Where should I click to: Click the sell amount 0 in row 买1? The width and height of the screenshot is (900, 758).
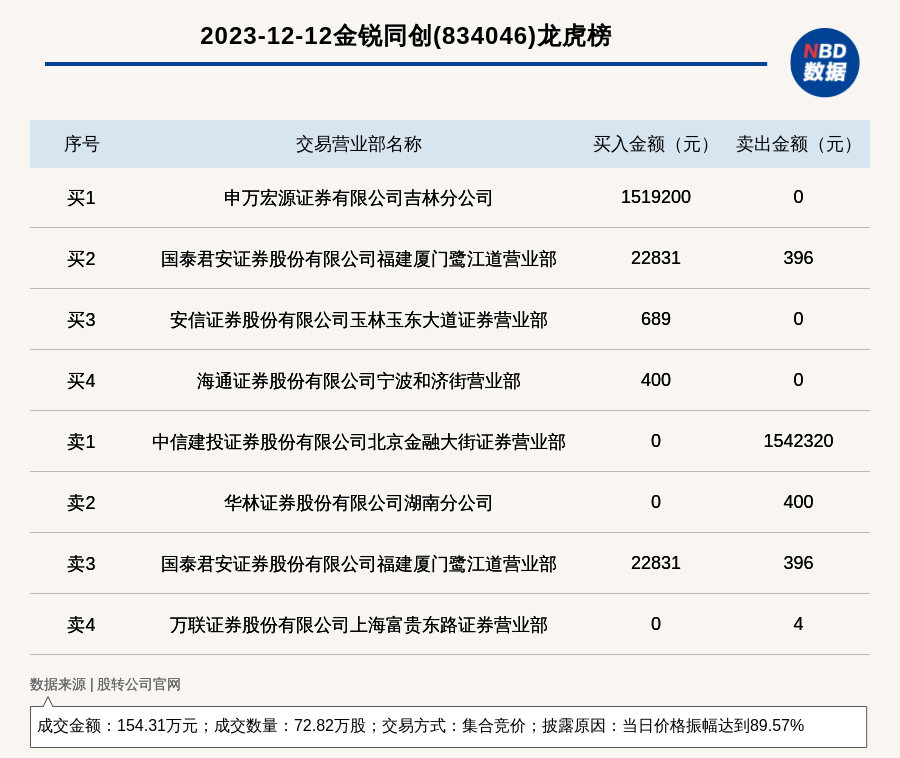tap(798, 197)
